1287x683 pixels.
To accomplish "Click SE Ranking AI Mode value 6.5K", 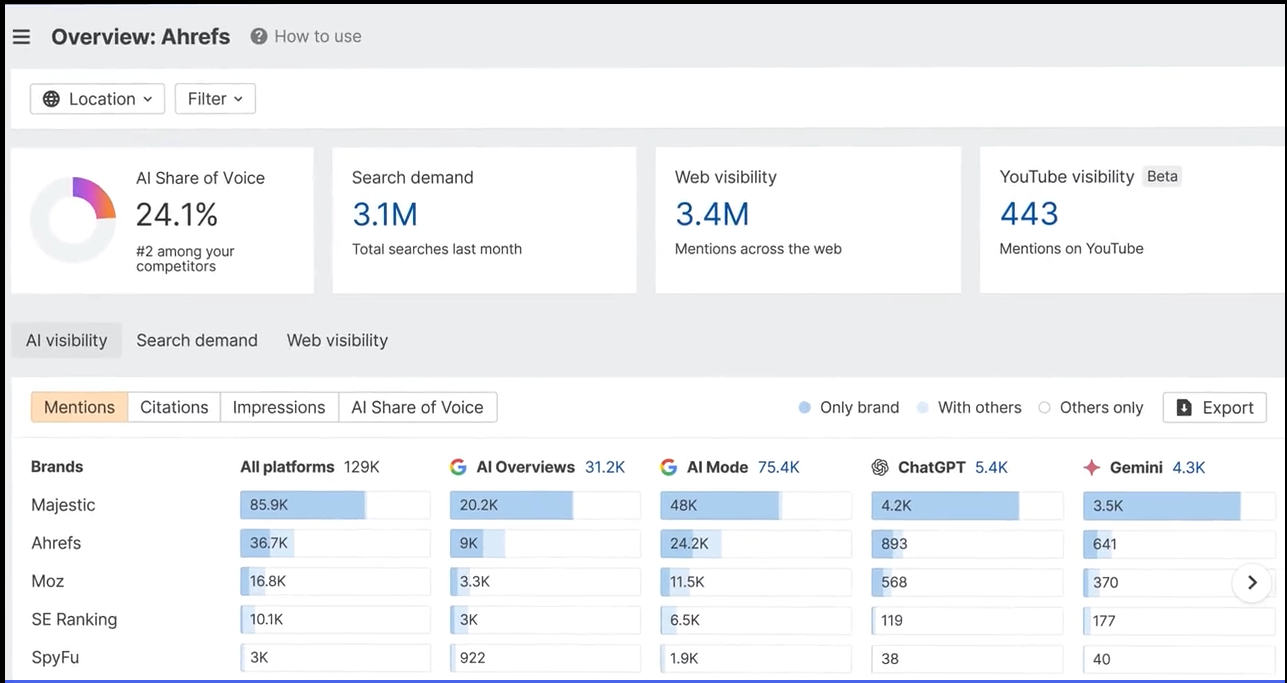I will pos(685,620).
